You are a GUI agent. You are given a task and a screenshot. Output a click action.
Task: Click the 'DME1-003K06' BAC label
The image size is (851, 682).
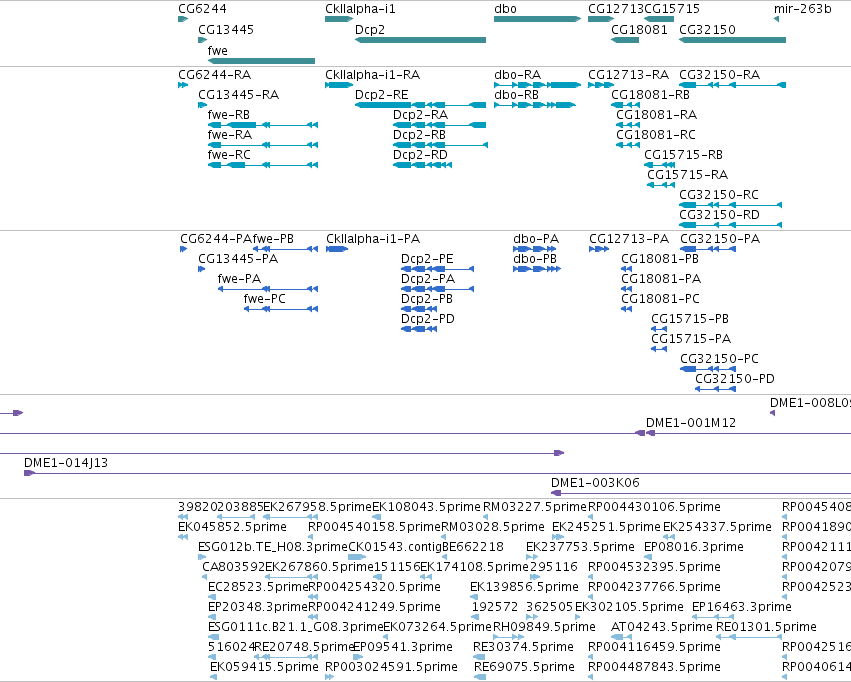(x=595, y=483)
